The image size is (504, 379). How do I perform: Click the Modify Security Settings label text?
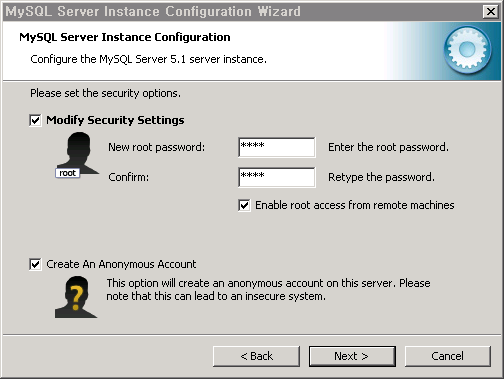115,120
